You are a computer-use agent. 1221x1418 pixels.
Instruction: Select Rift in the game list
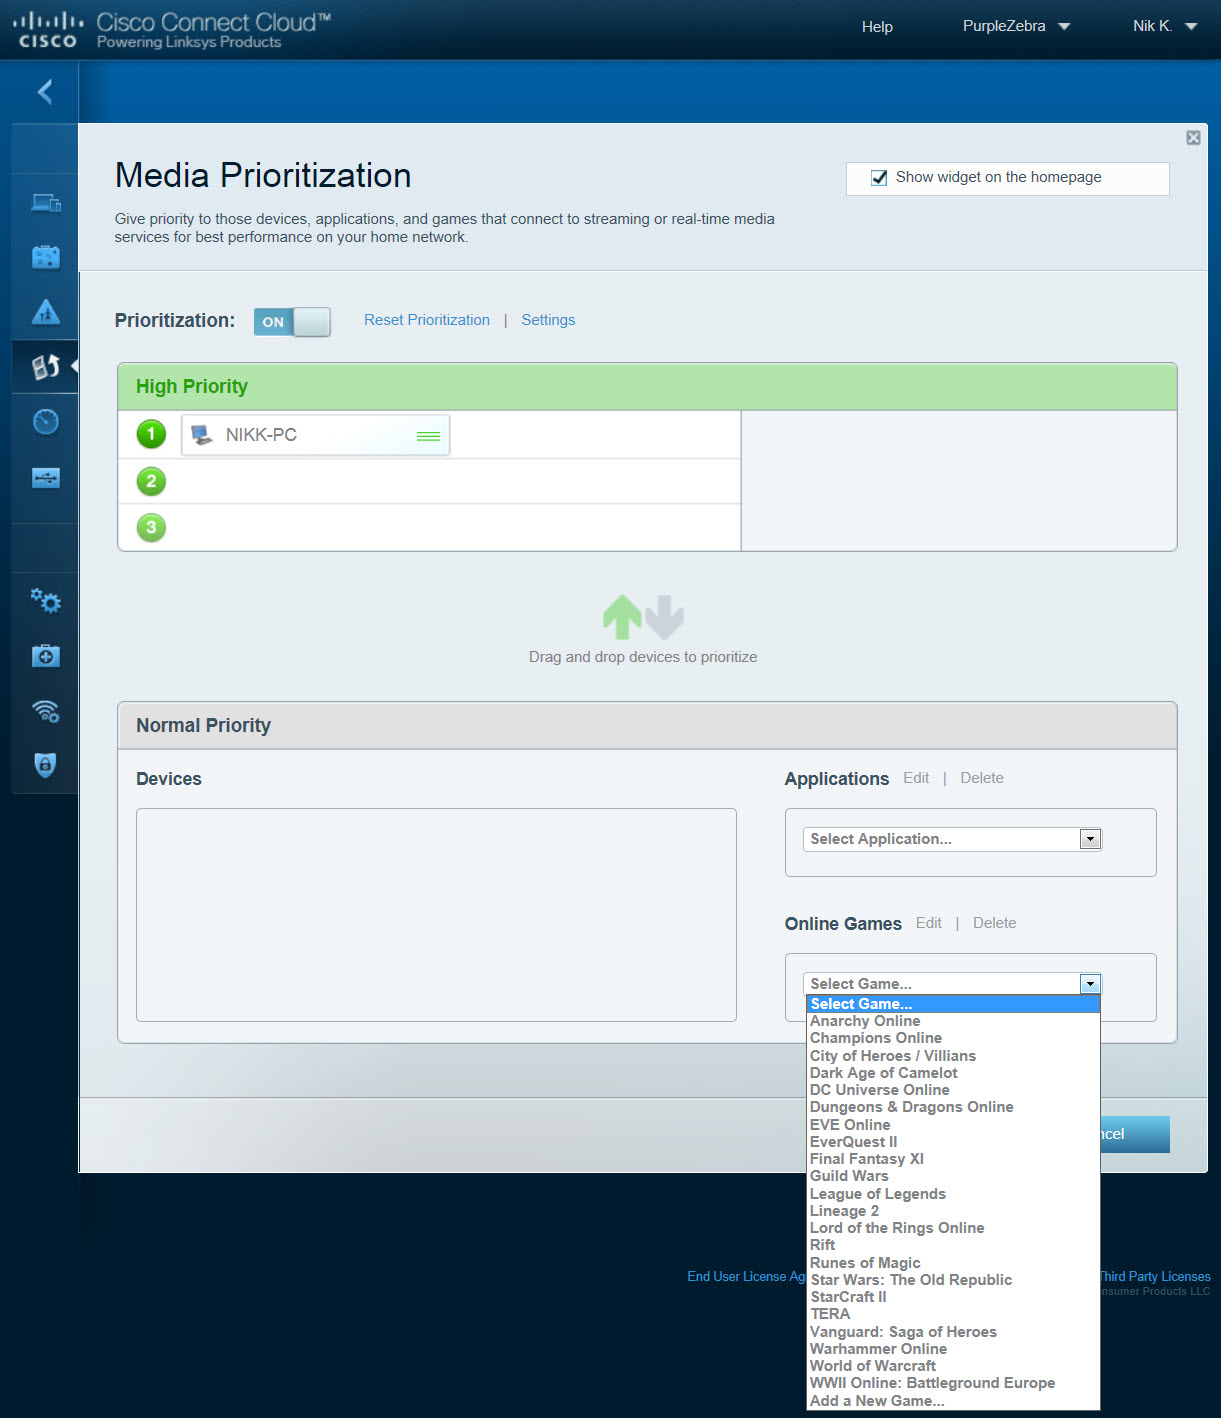tap(953, 1245)
